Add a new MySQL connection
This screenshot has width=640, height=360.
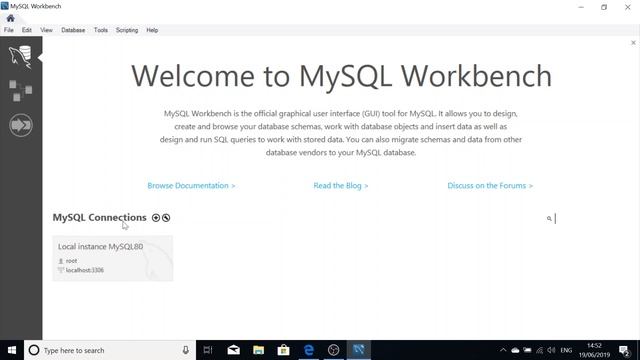pos(156,218)
